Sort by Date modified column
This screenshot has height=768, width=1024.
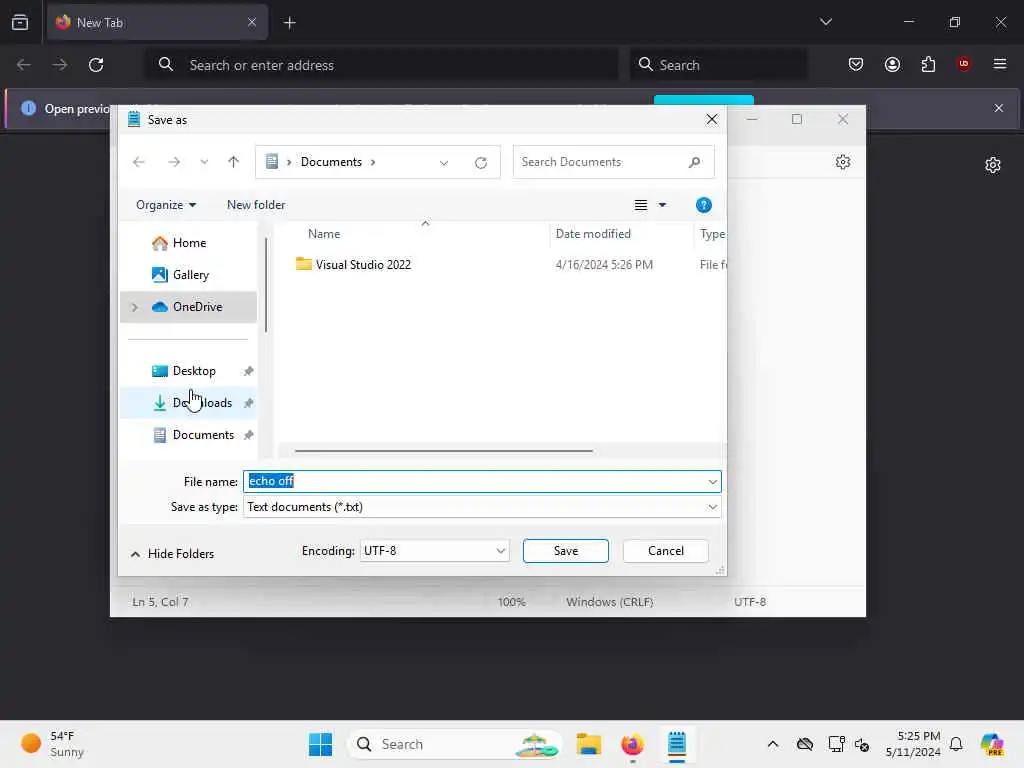pos(593,234)
